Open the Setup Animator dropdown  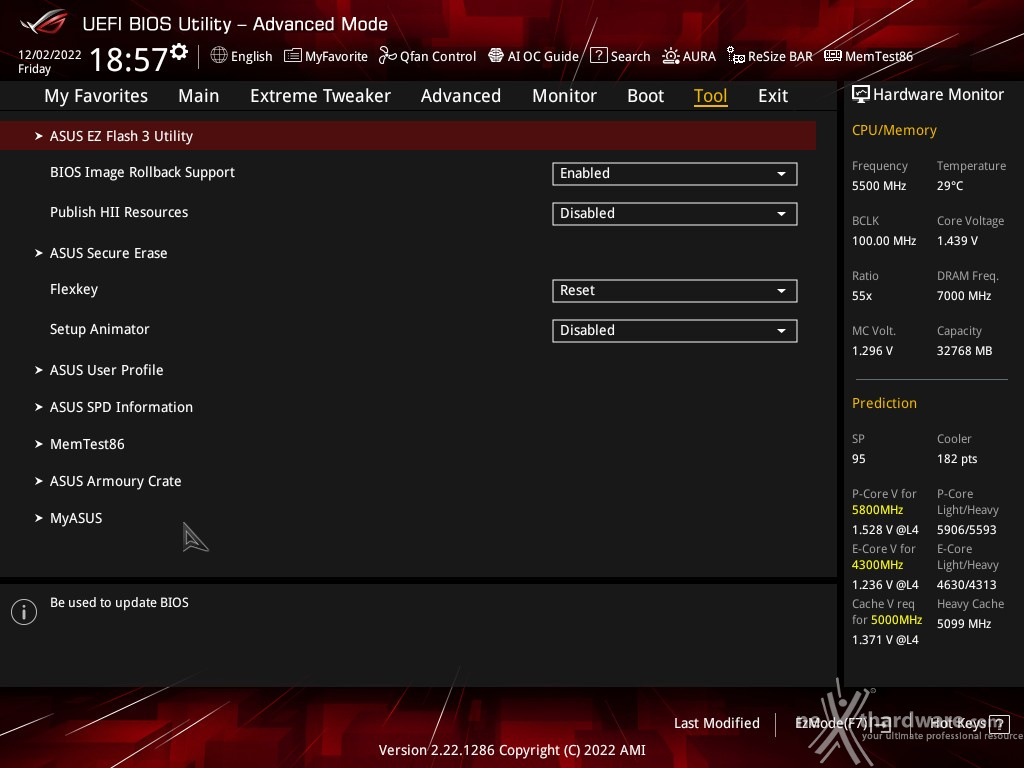675,330
